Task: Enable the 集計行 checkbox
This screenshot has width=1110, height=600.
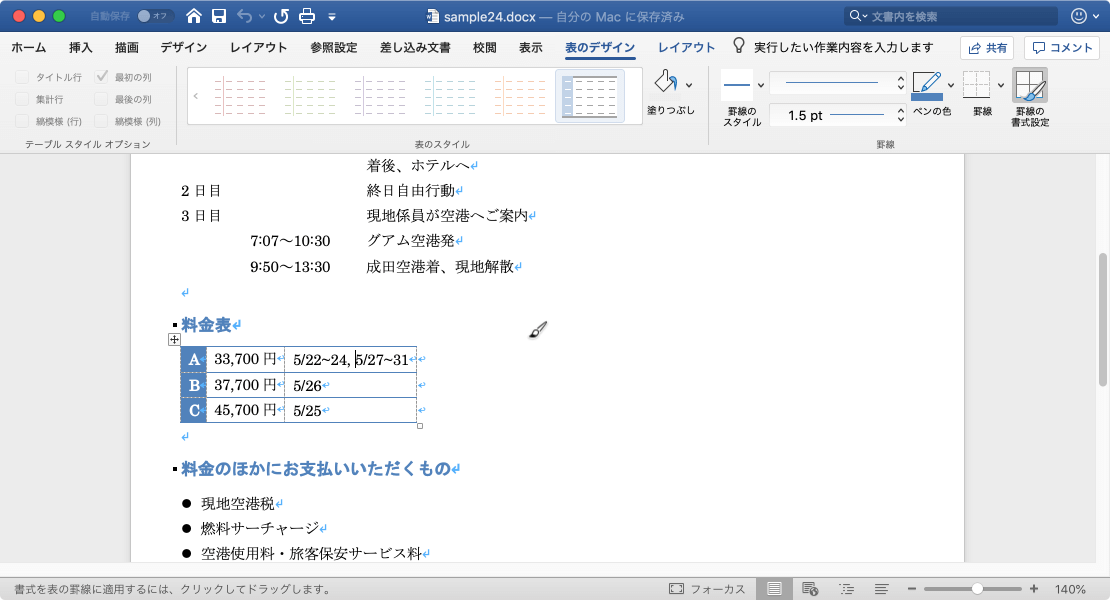Action: (x=22, y=99)
